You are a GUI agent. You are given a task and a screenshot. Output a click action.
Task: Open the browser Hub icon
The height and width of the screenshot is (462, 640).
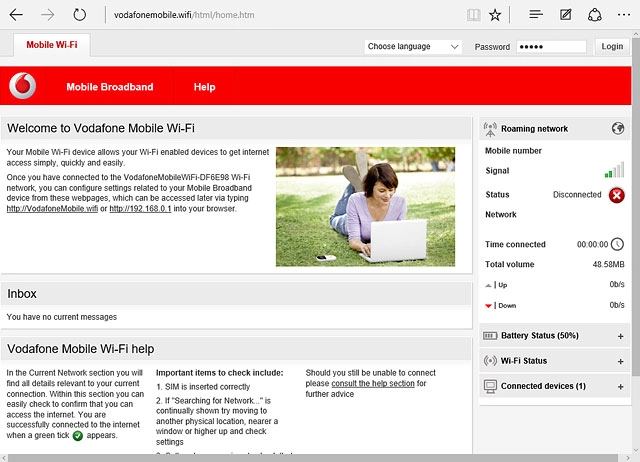[x=536, y=15]
